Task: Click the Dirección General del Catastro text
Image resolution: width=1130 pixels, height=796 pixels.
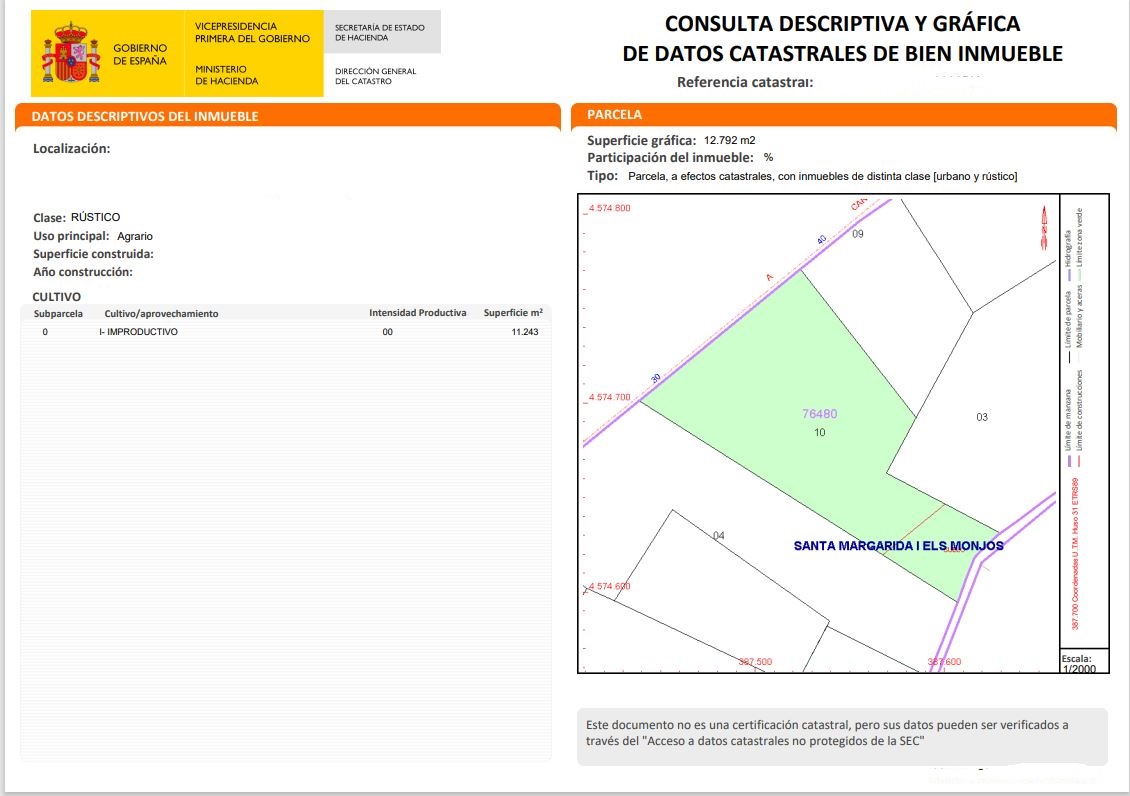Action: point(375,76)
